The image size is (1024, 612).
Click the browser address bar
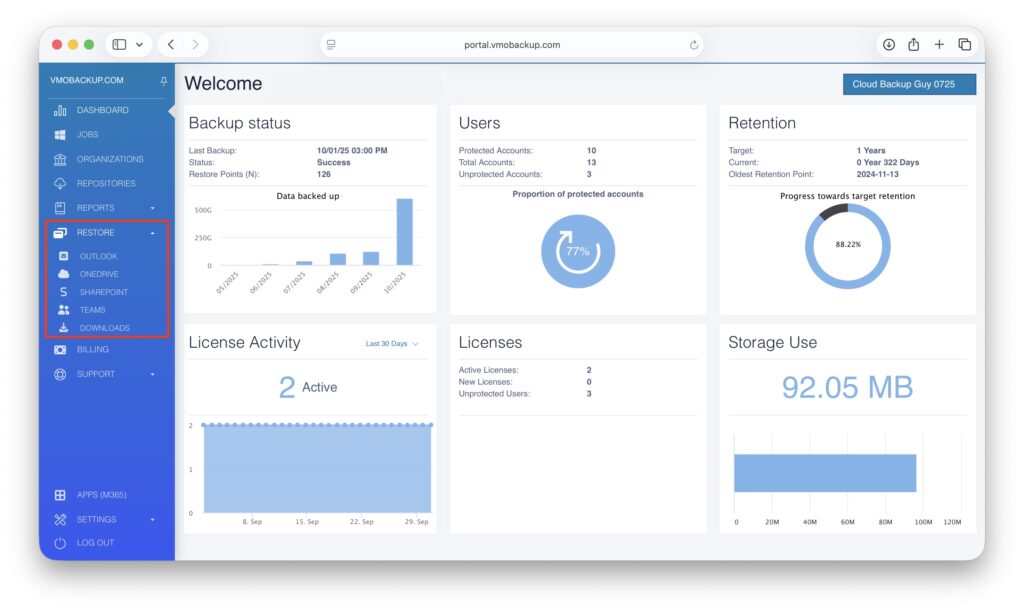click(x=512, y=44)
